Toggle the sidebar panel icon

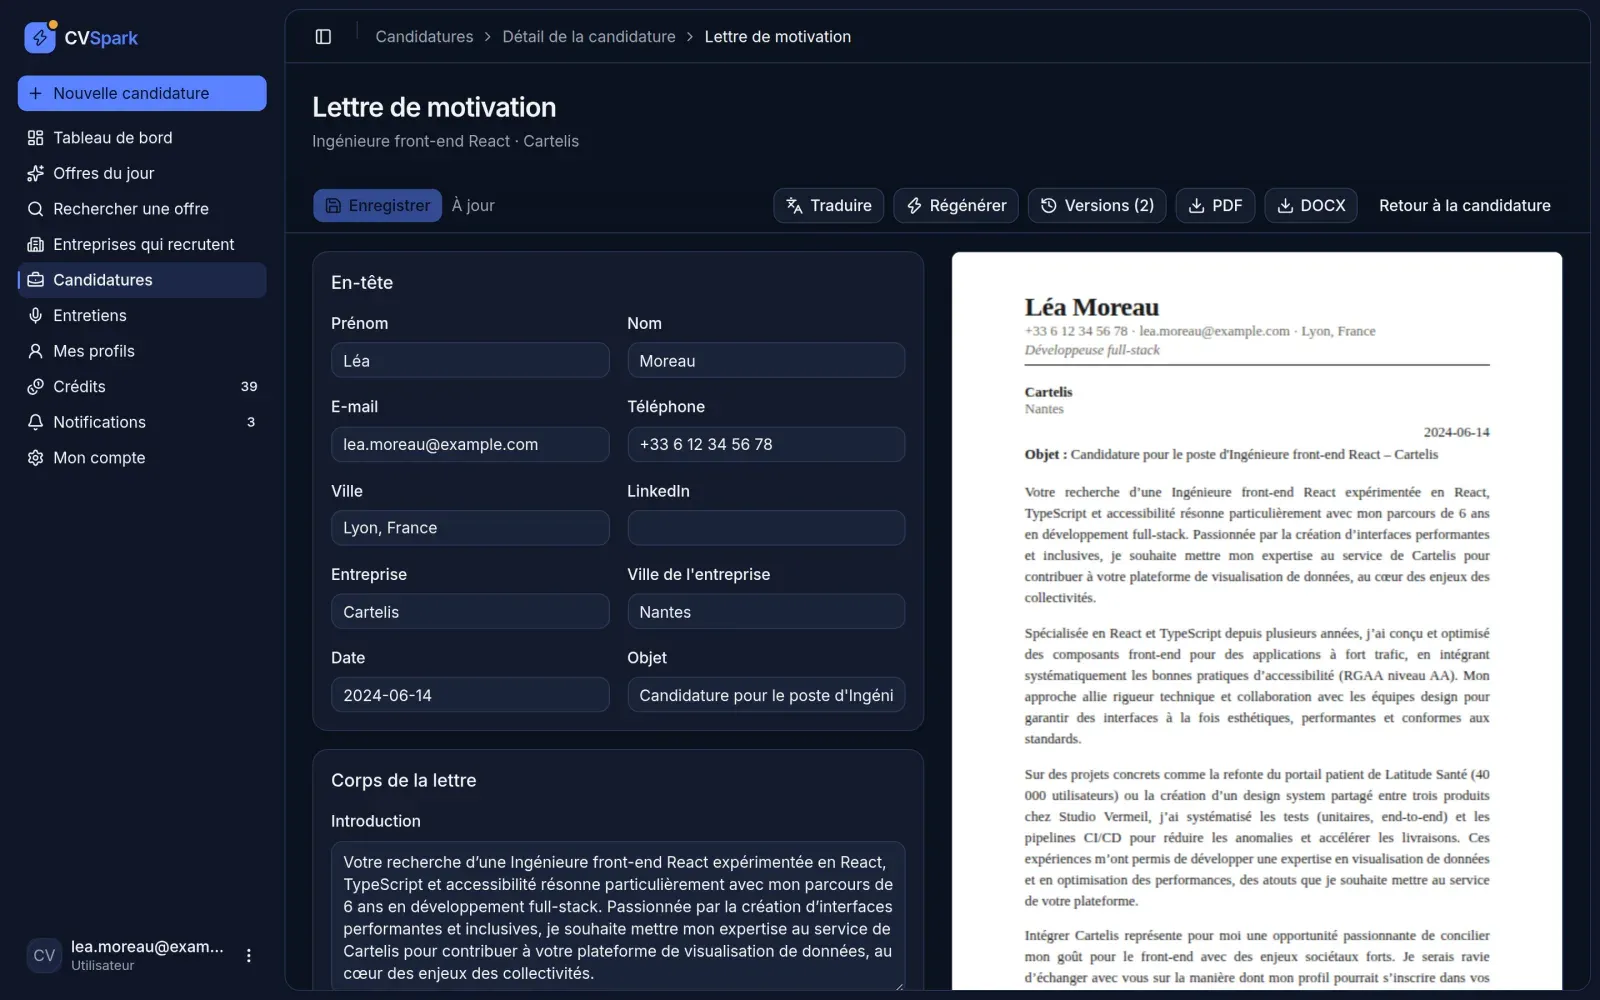pyautogui.click(x=323, y=37)
